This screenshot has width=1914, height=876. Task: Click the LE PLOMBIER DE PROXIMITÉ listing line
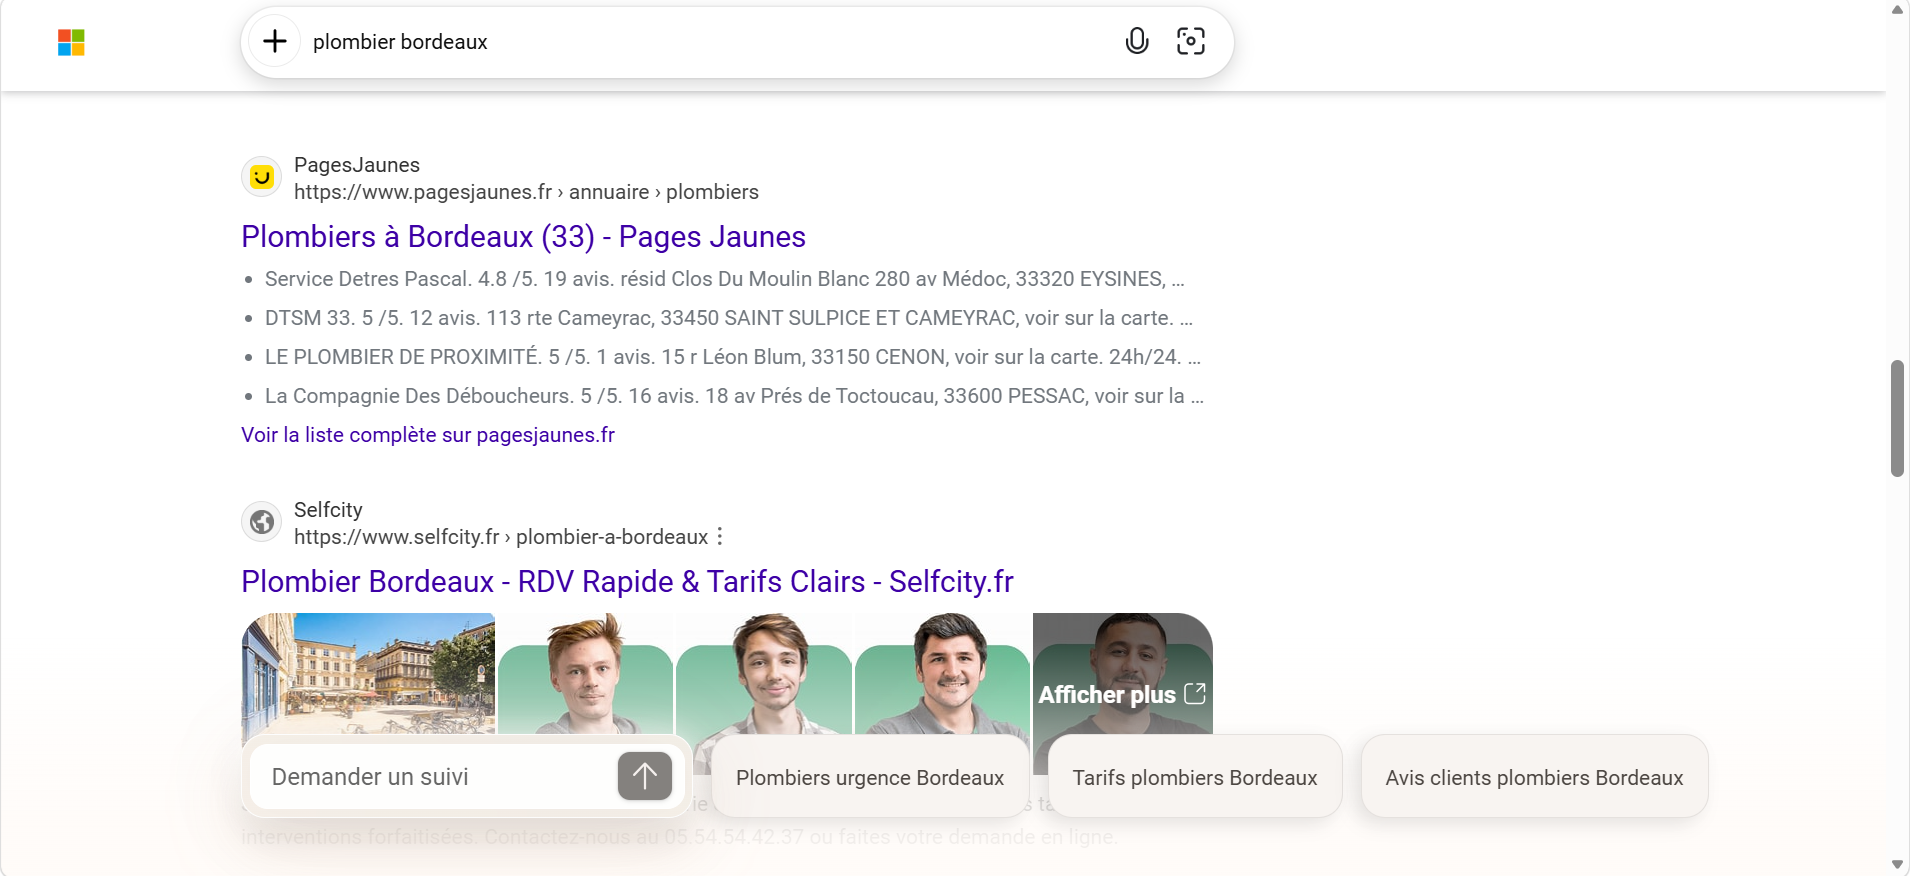[x=733, y=357]
